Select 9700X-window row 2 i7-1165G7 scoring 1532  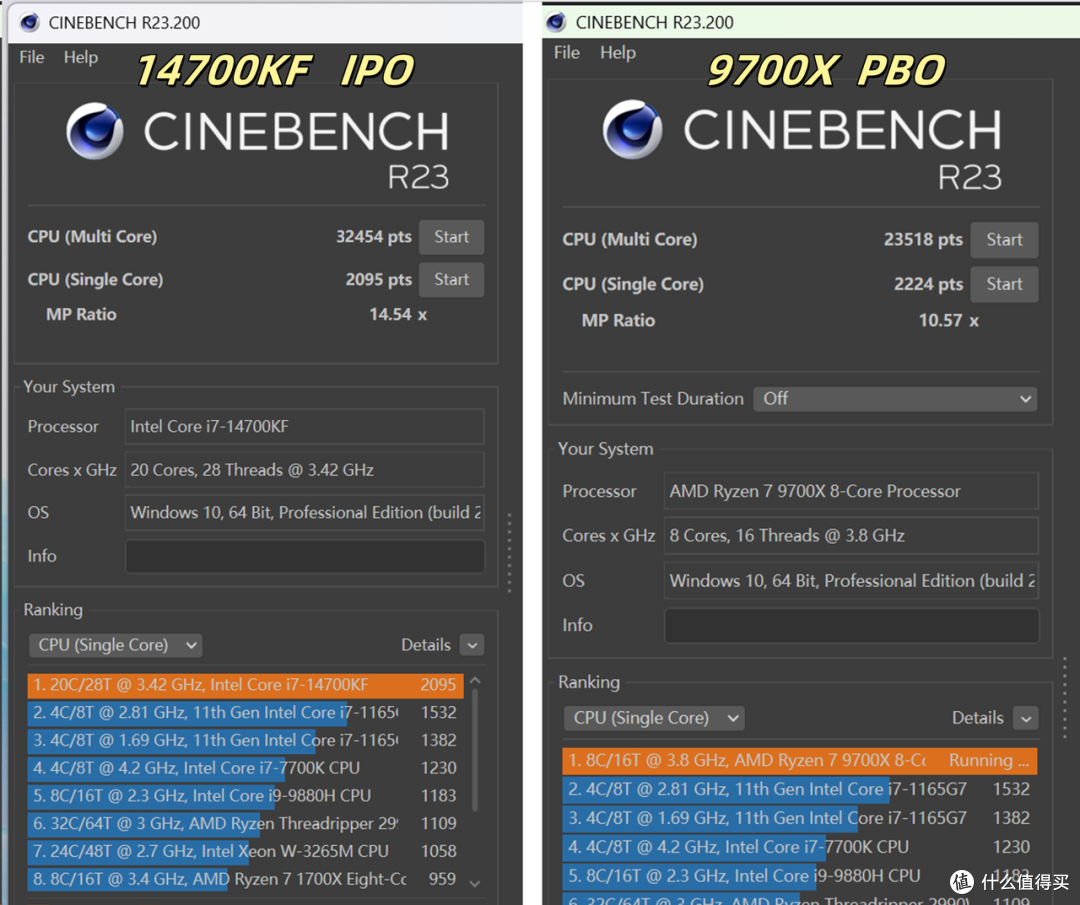coord(800,789)
